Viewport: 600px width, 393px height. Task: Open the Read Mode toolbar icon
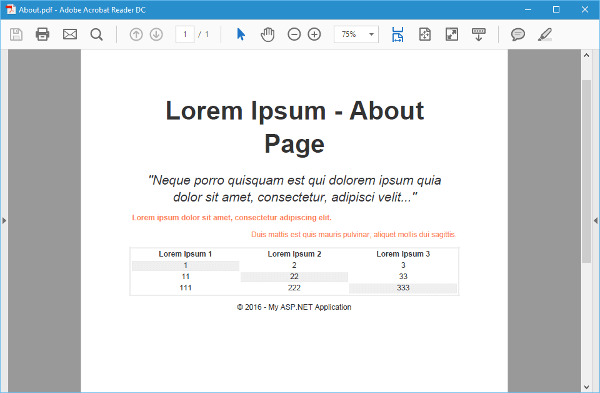[479, 34]
